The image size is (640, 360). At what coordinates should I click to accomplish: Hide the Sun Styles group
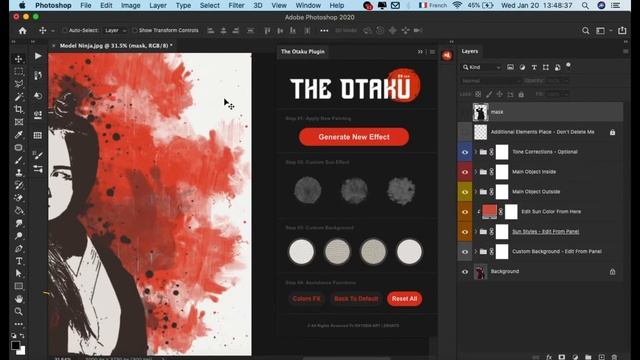click(464, 232)
